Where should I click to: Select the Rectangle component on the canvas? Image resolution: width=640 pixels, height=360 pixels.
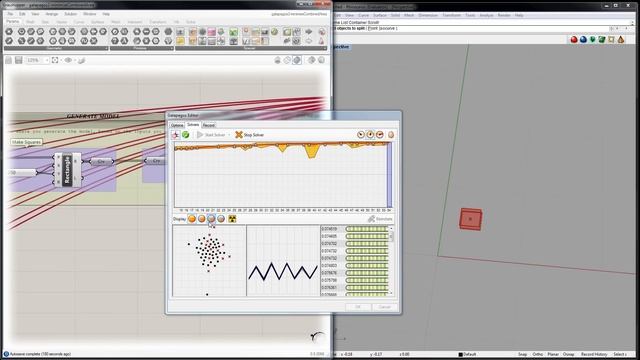(x=67, y=170)
